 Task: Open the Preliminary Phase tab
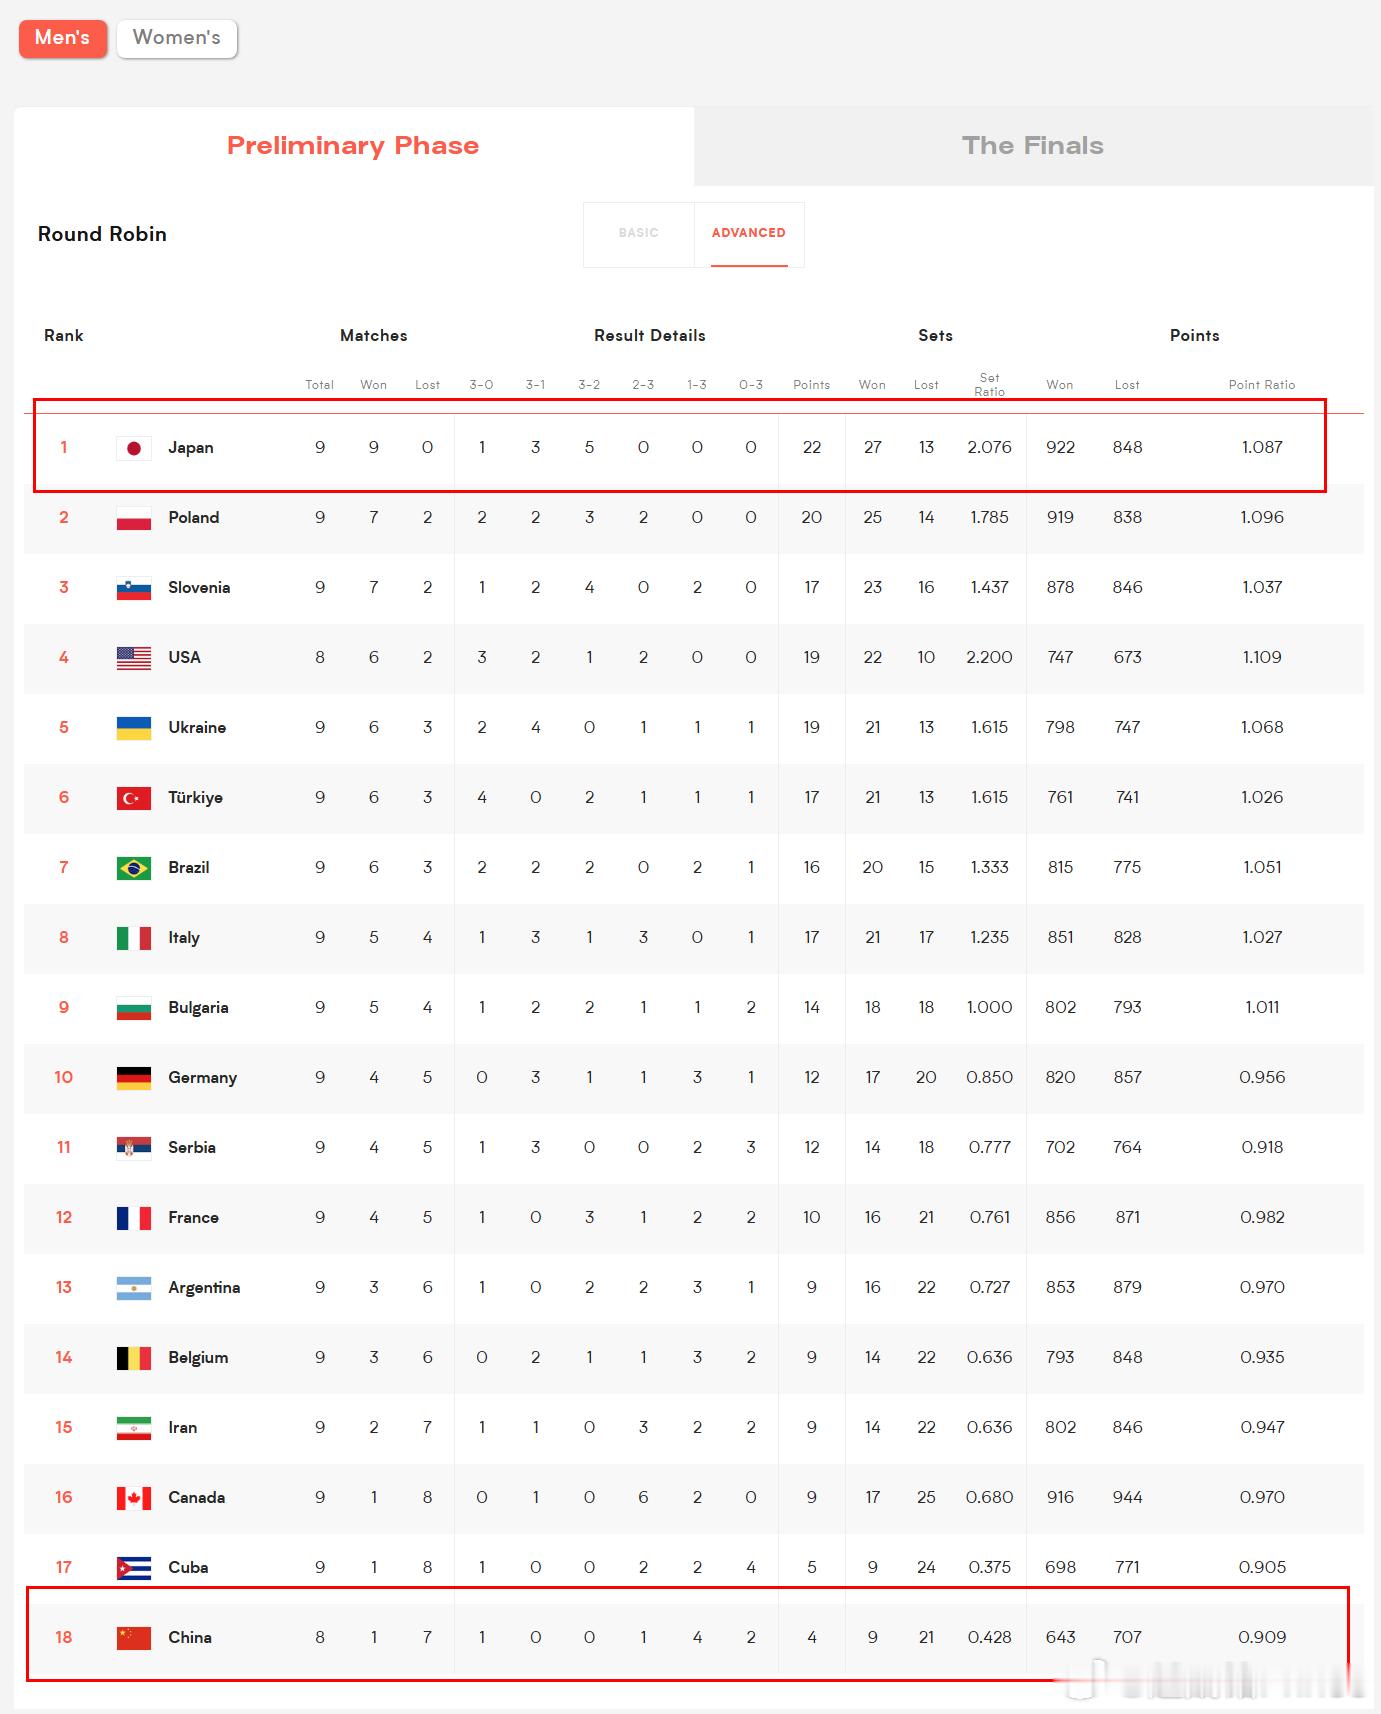tap(353, 146)
